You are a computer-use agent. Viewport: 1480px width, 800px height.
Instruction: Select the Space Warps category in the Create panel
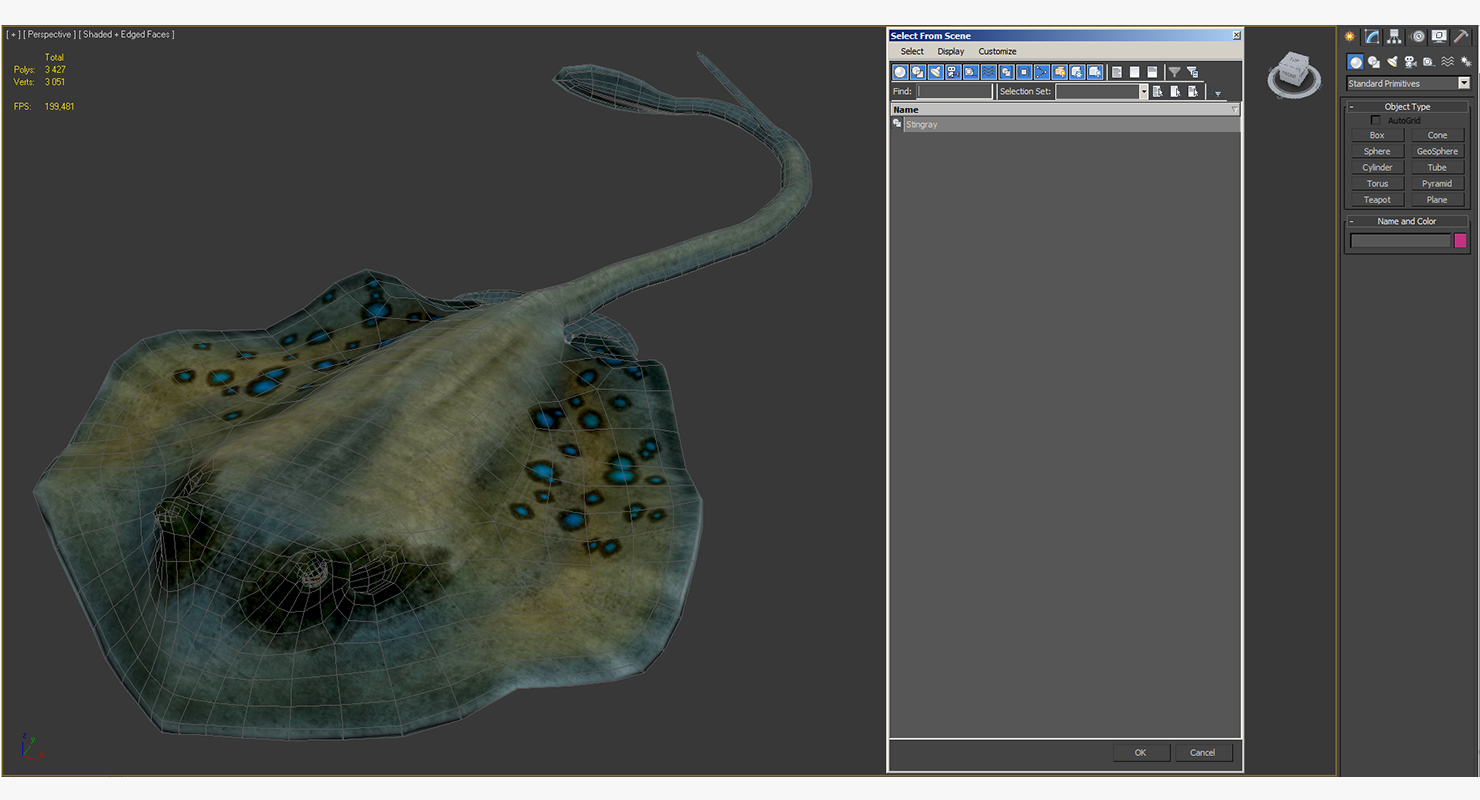click(1447, 62)
